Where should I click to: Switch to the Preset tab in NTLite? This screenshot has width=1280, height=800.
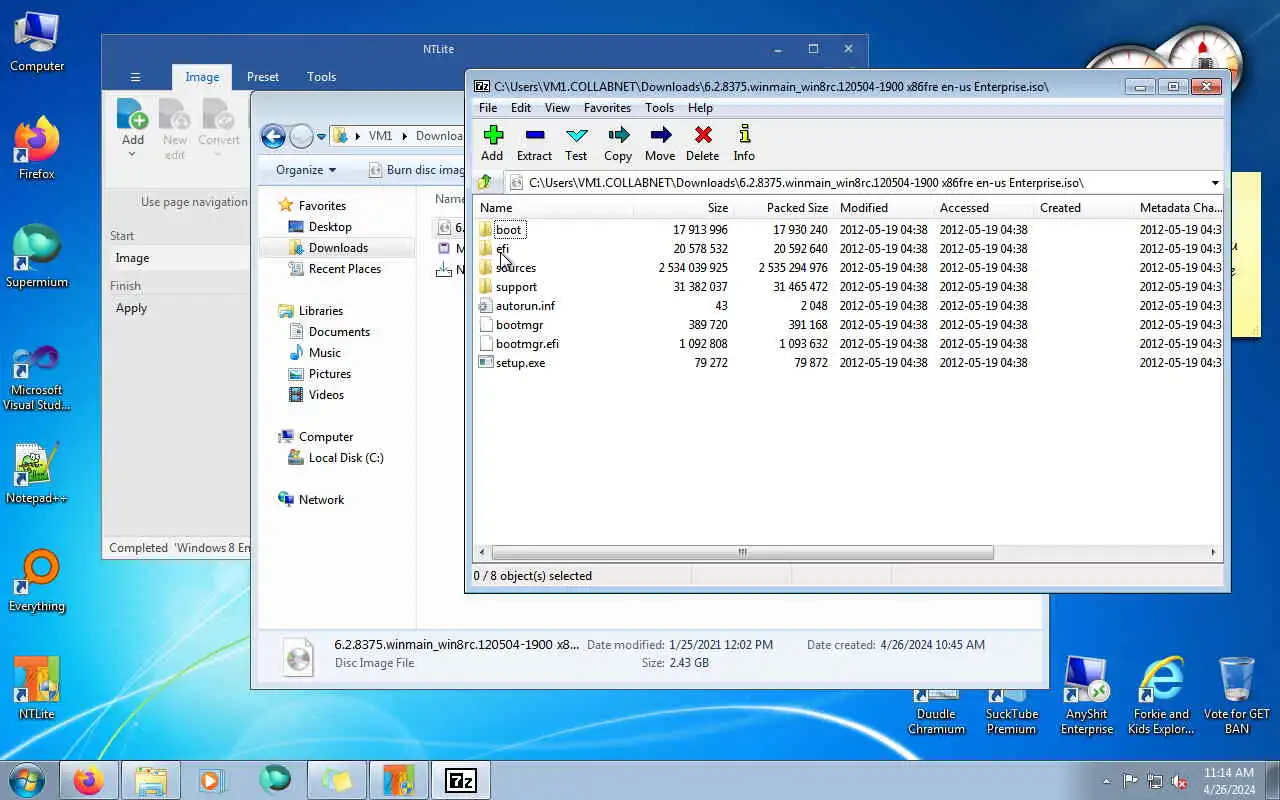pos(263,77)
